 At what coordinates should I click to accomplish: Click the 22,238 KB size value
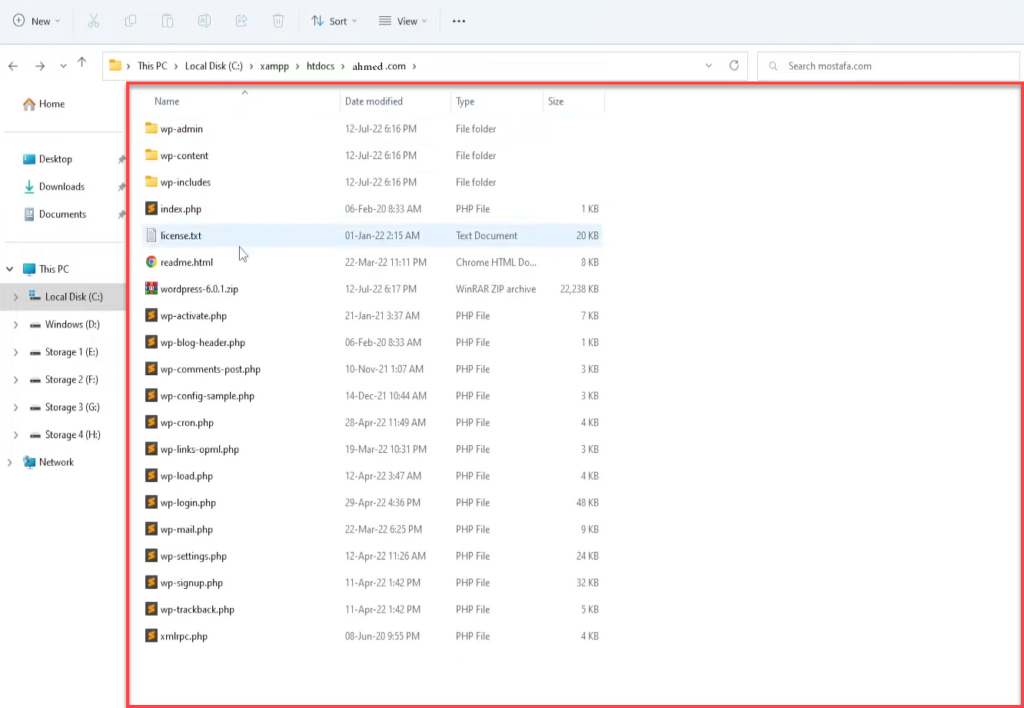579,289
